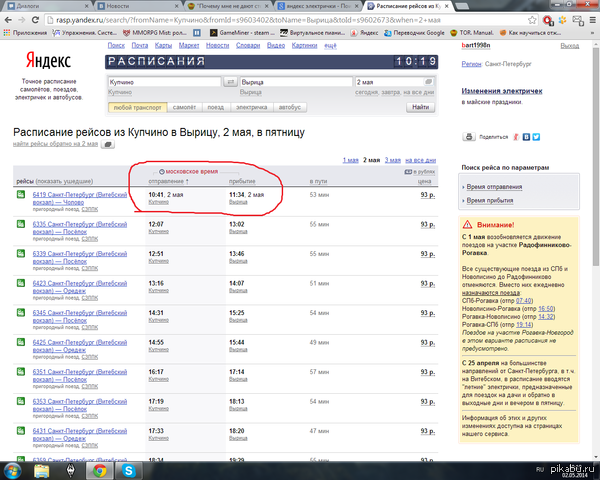
Task: Click the Chrome icon in the taskbar
Action: click(99, 469)
